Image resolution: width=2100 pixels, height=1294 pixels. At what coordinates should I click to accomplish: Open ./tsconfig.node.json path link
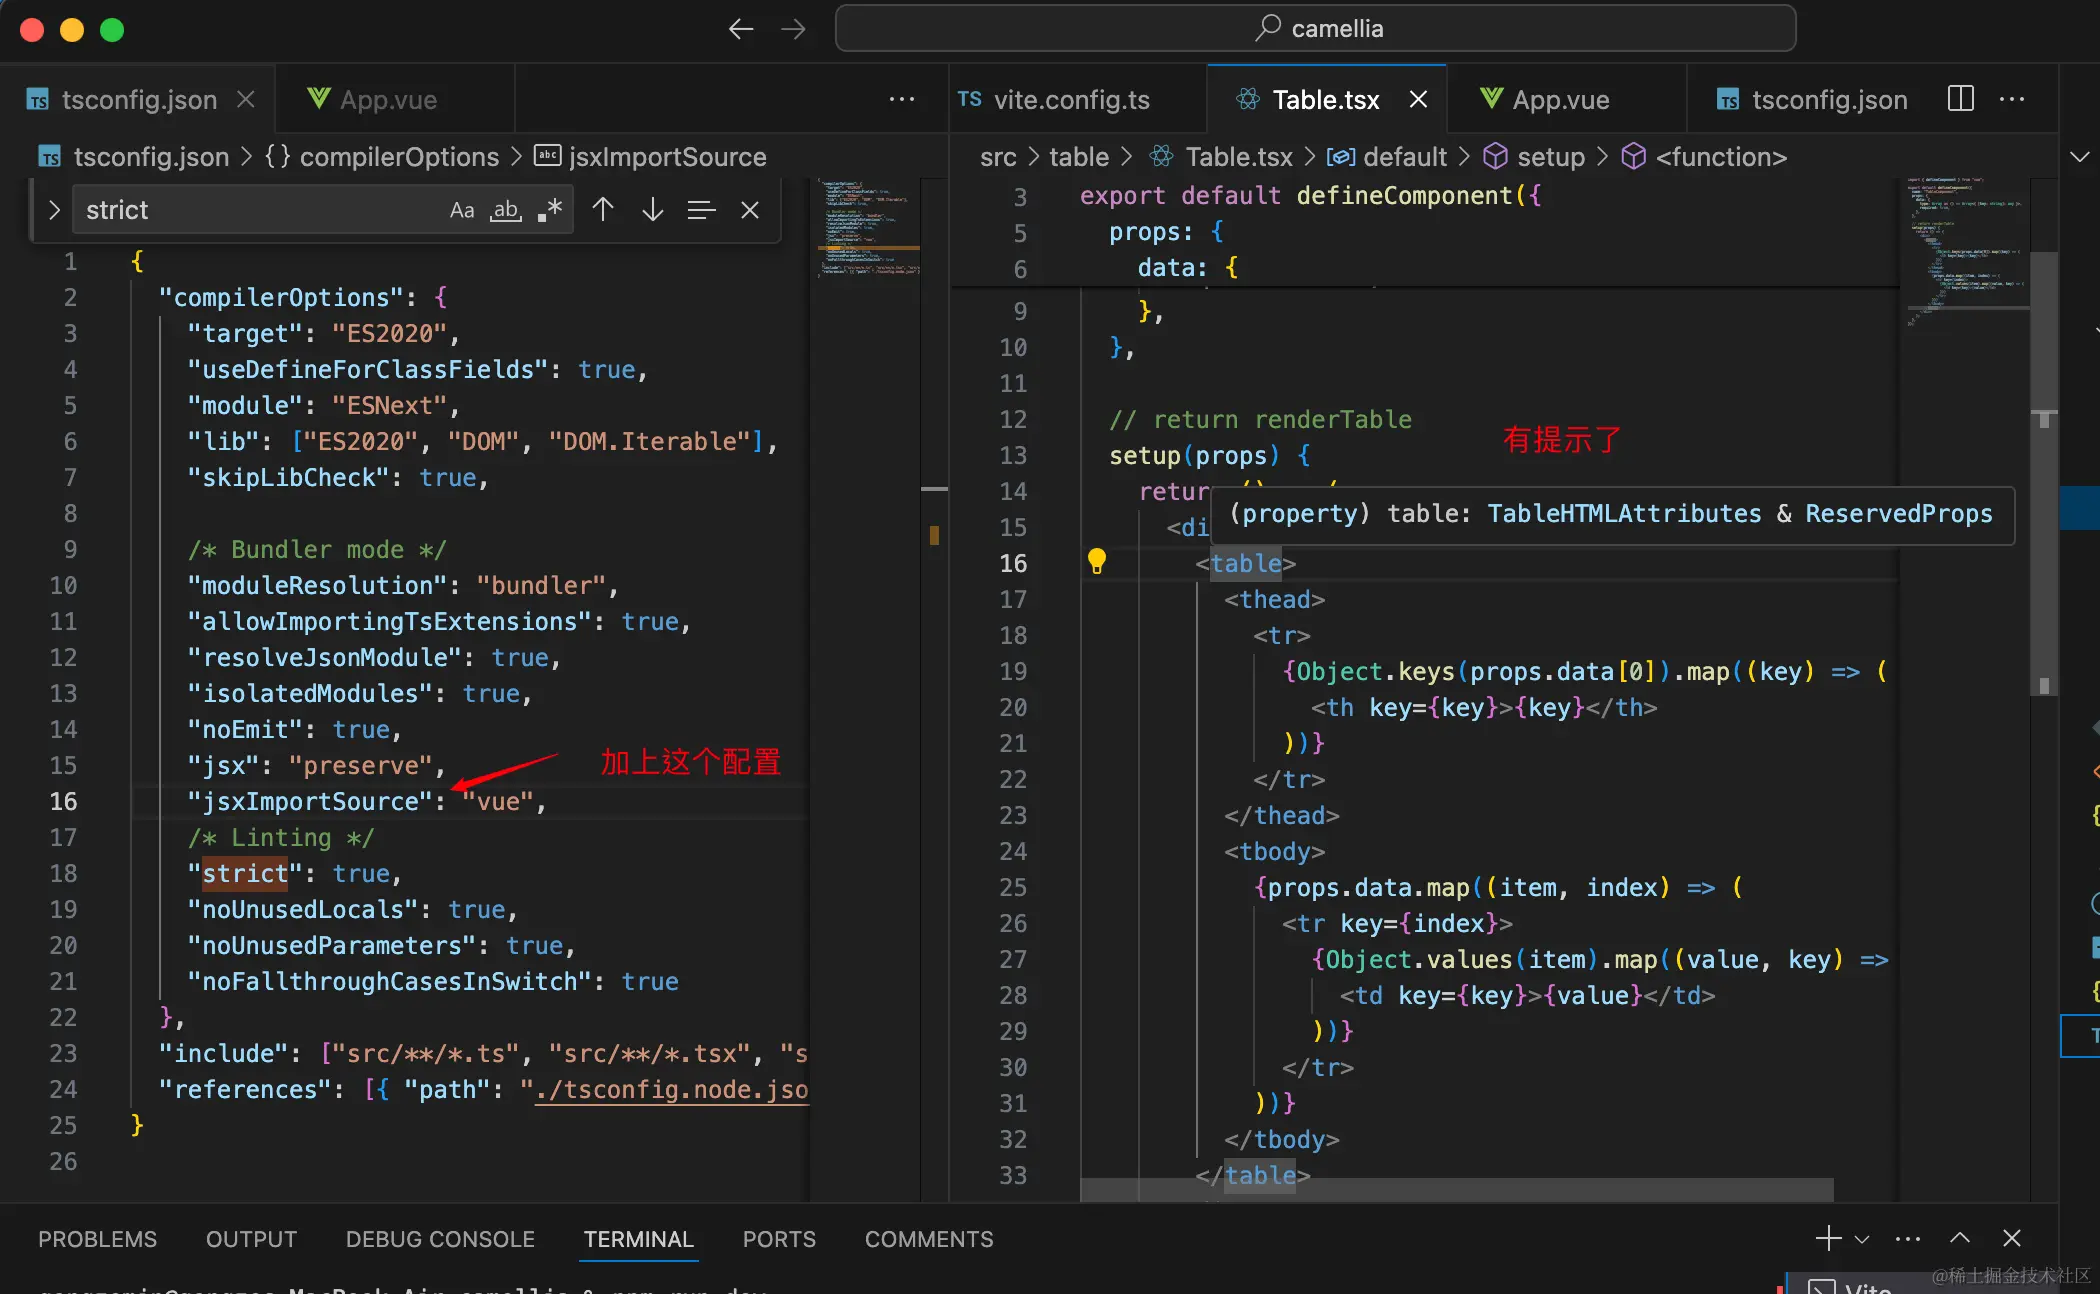click(670, 1089)
